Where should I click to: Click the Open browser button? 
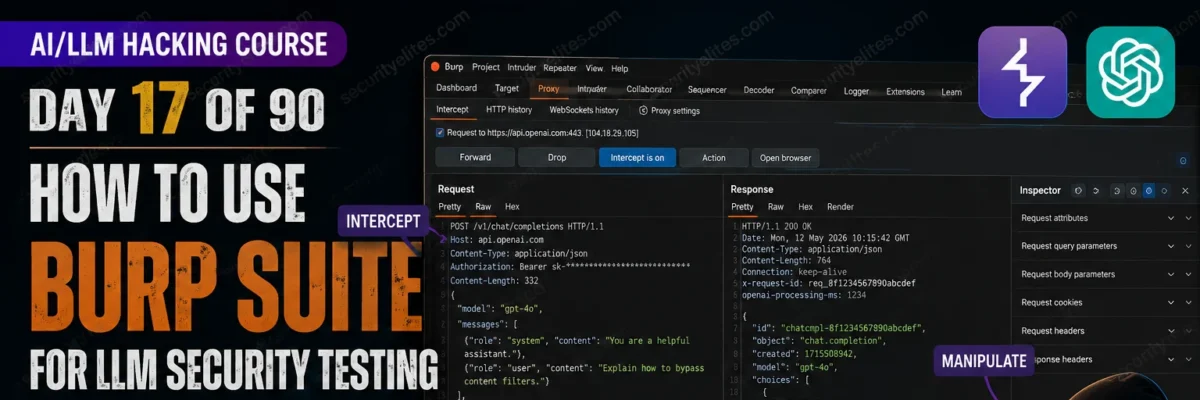pos(785,157)
